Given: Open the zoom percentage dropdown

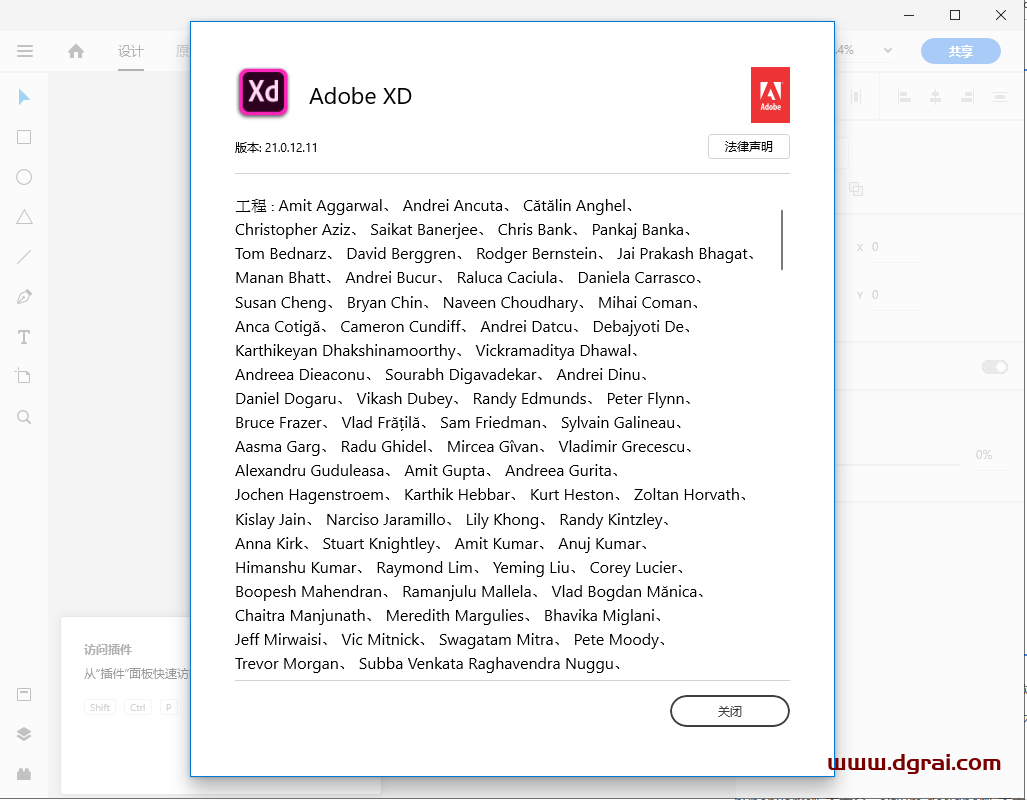Looking at the screenshot, I should [887, 50].
